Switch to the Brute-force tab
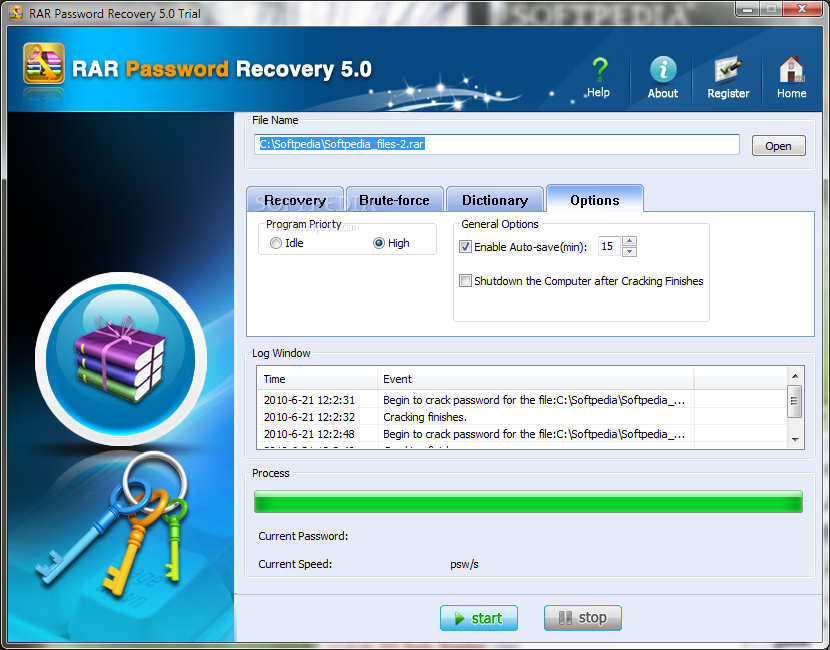Screen dimensions: 830x650 coord(394,200)
